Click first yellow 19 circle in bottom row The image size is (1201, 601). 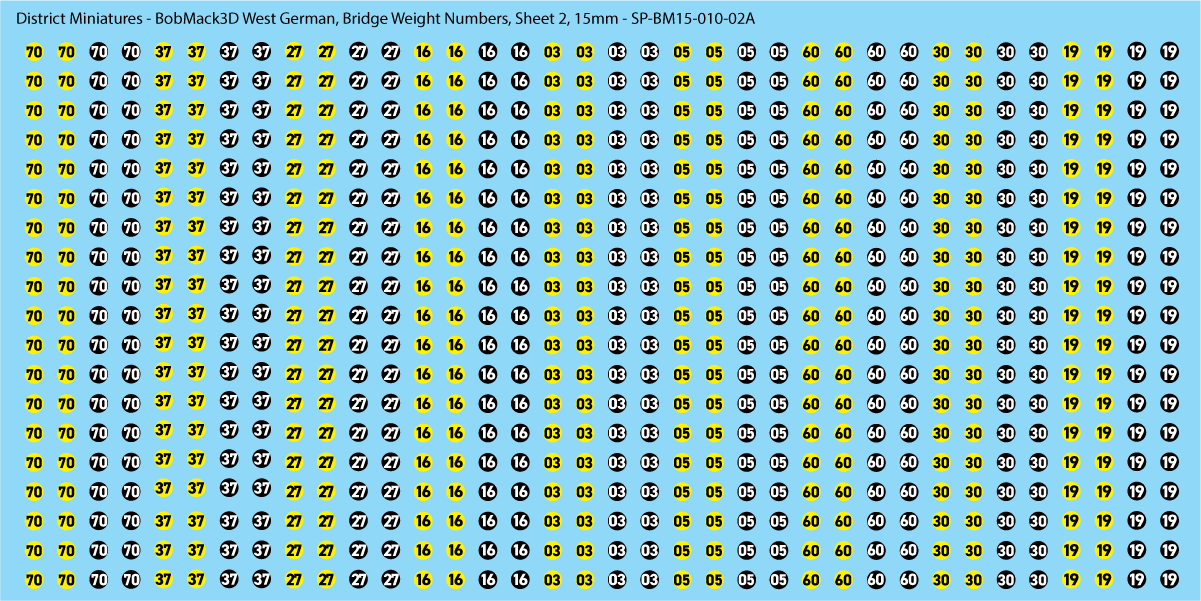point(1071,579)
